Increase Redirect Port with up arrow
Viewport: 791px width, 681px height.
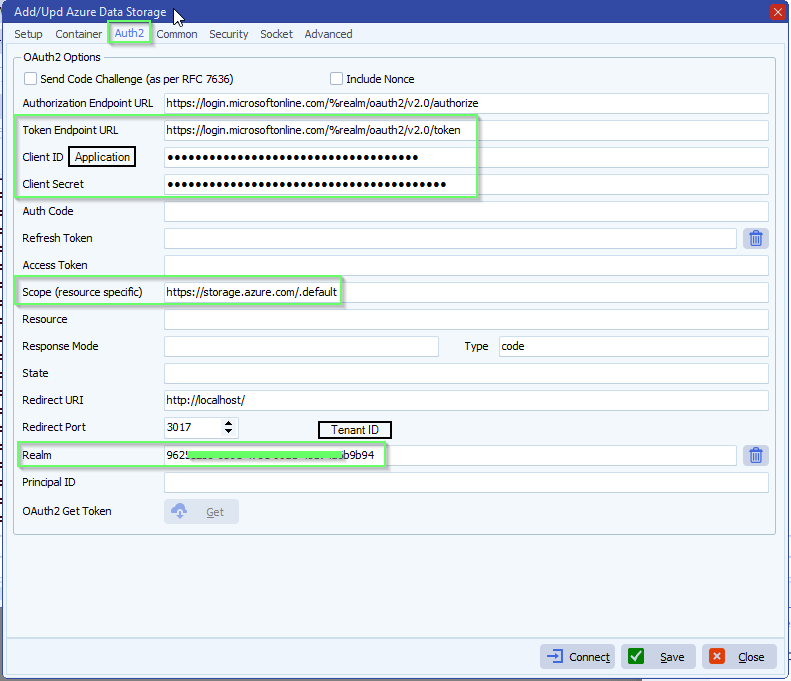click(229, 423)
